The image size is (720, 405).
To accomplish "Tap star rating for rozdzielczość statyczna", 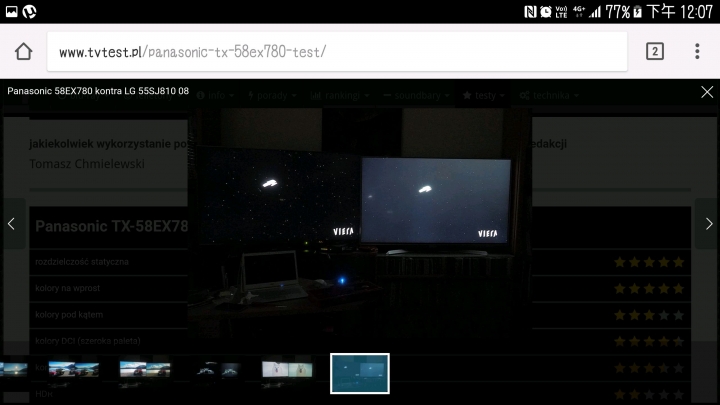I will coord(649,262).
